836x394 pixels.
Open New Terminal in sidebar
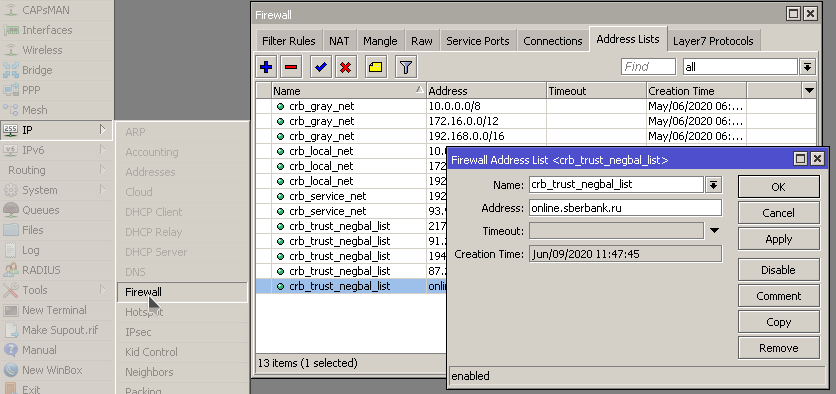57,310
